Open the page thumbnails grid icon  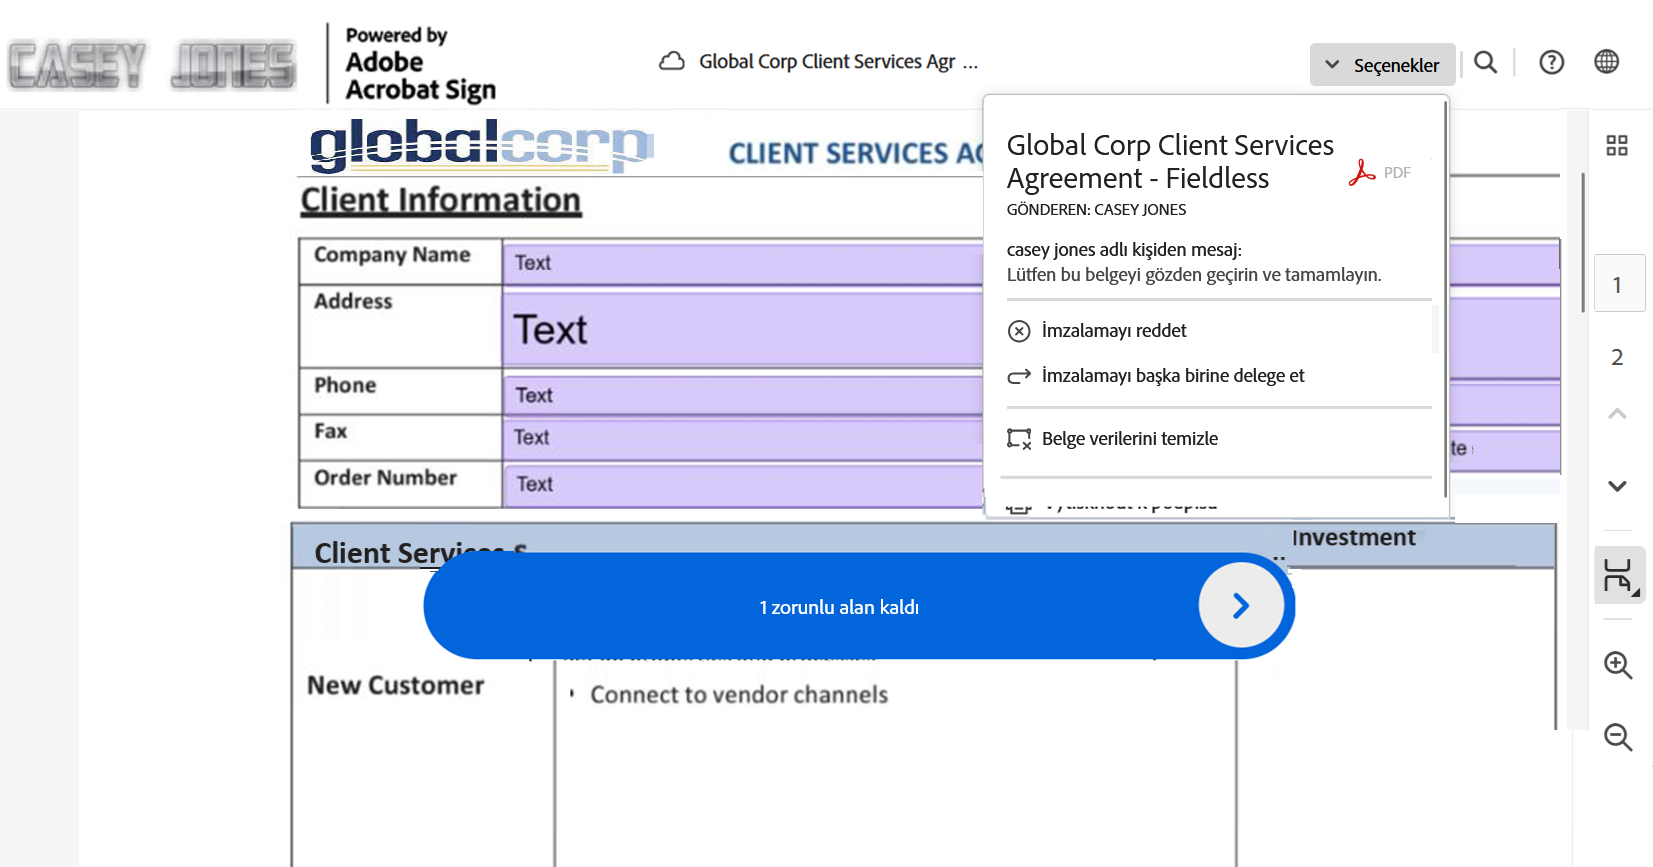coord(1617,146)
